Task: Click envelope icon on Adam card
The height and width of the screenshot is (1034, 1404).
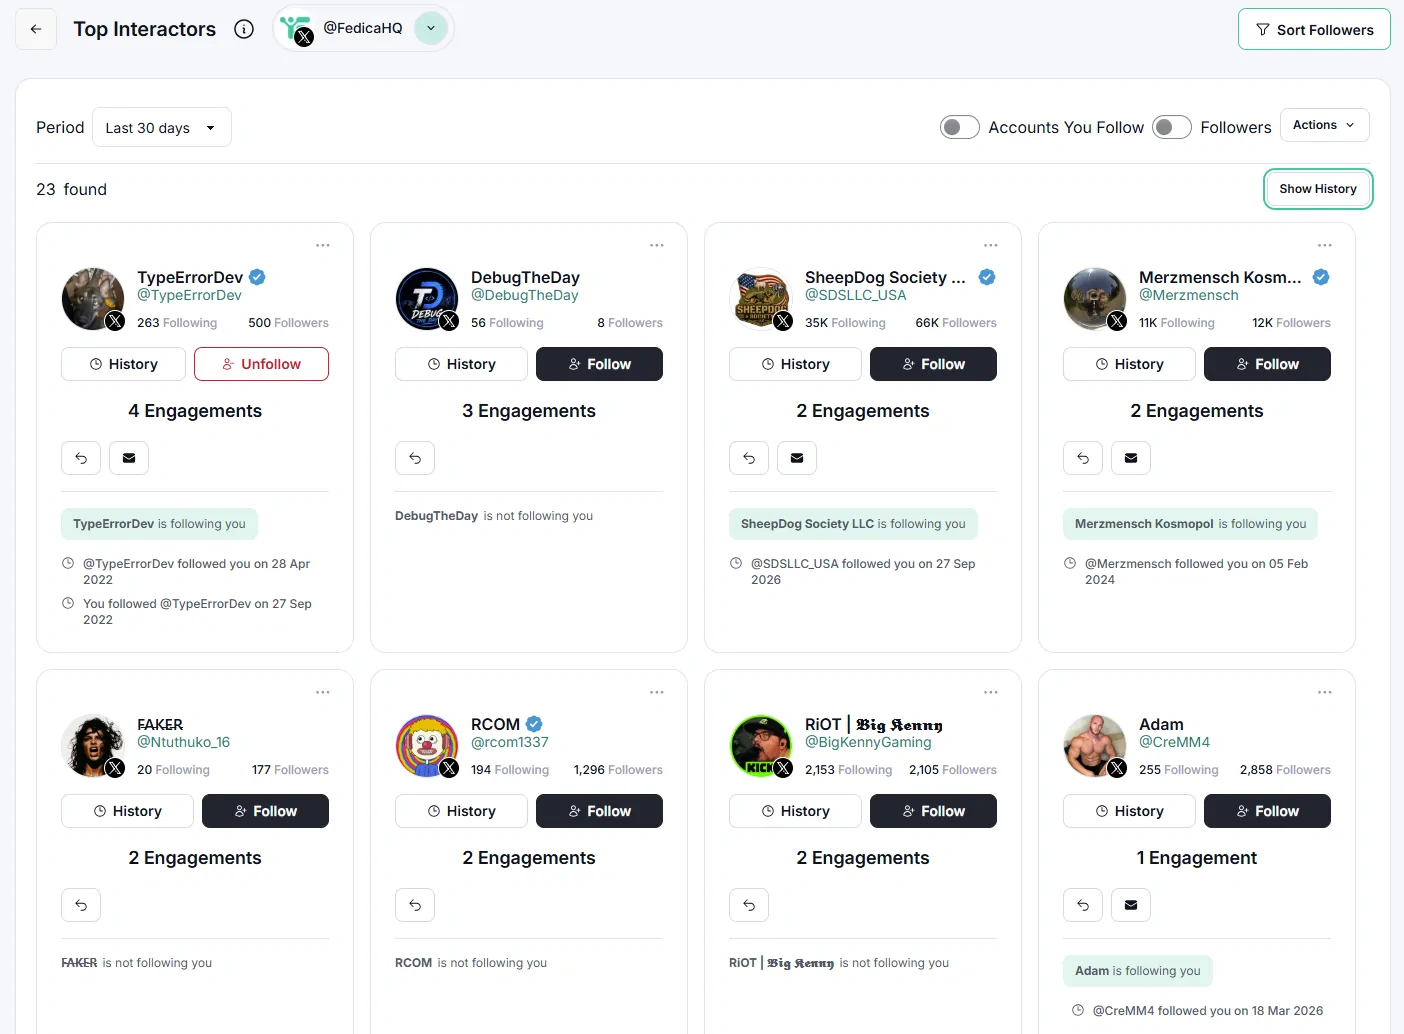Action: point(1131,905)
